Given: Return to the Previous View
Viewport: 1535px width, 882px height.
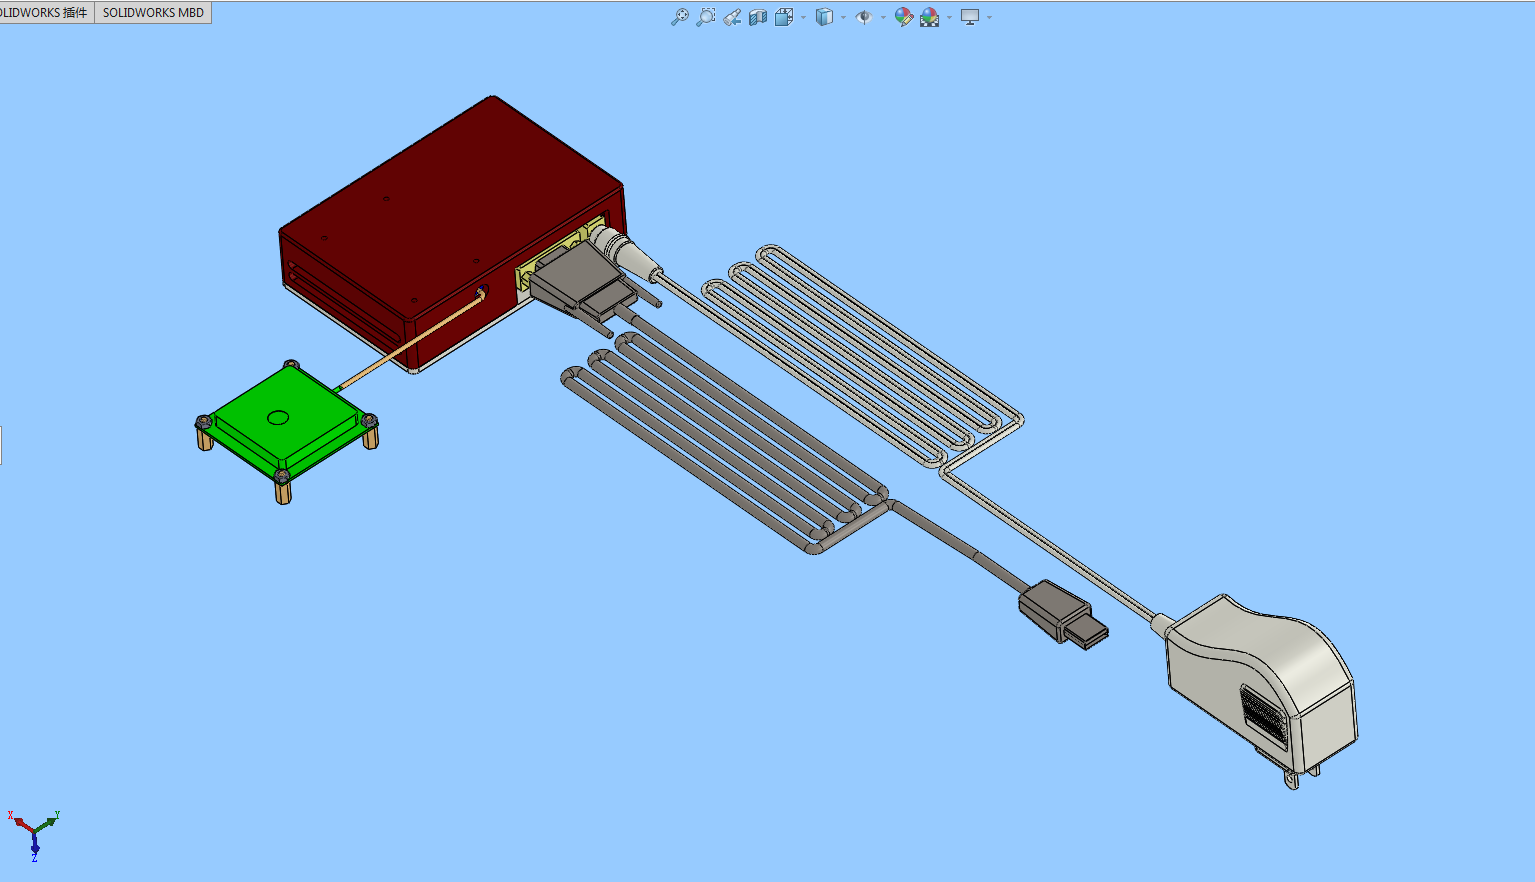Looking at the screenshot, I should [x=732, y=17].
